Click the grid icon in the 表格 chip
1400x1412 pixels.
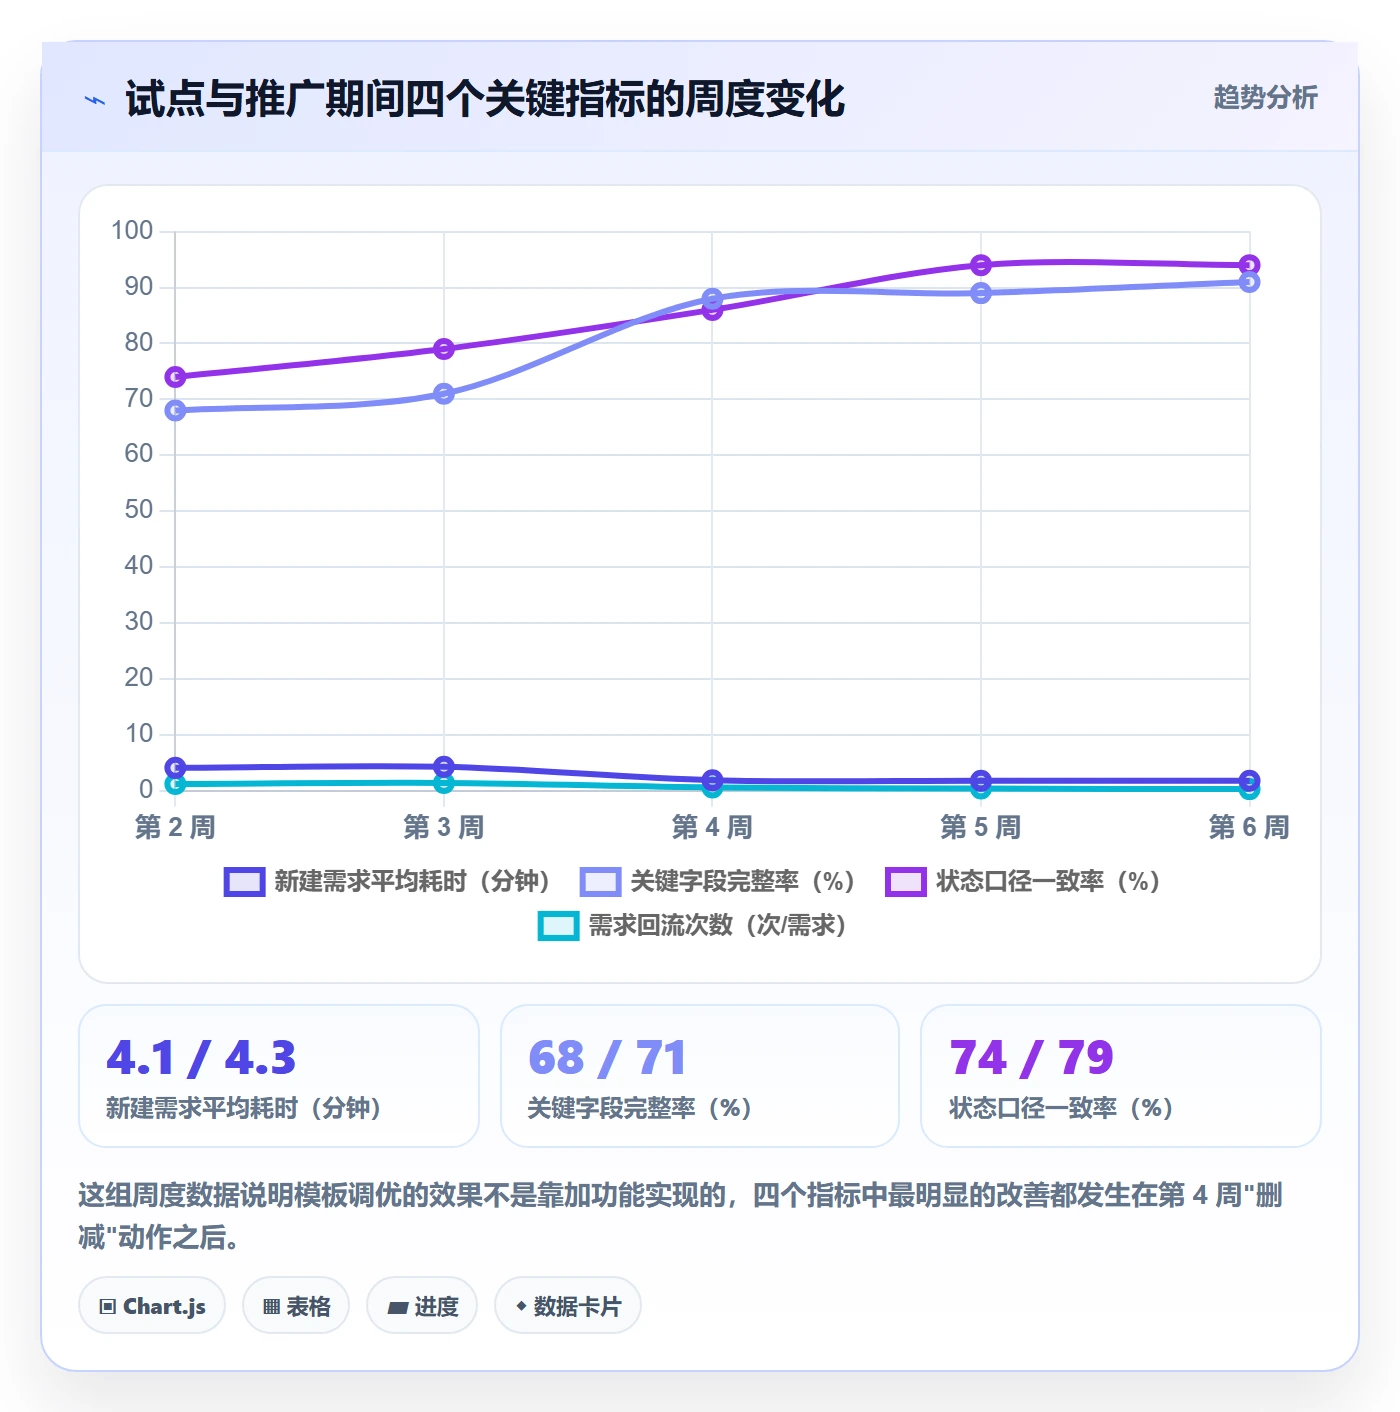pos(271,1306)
